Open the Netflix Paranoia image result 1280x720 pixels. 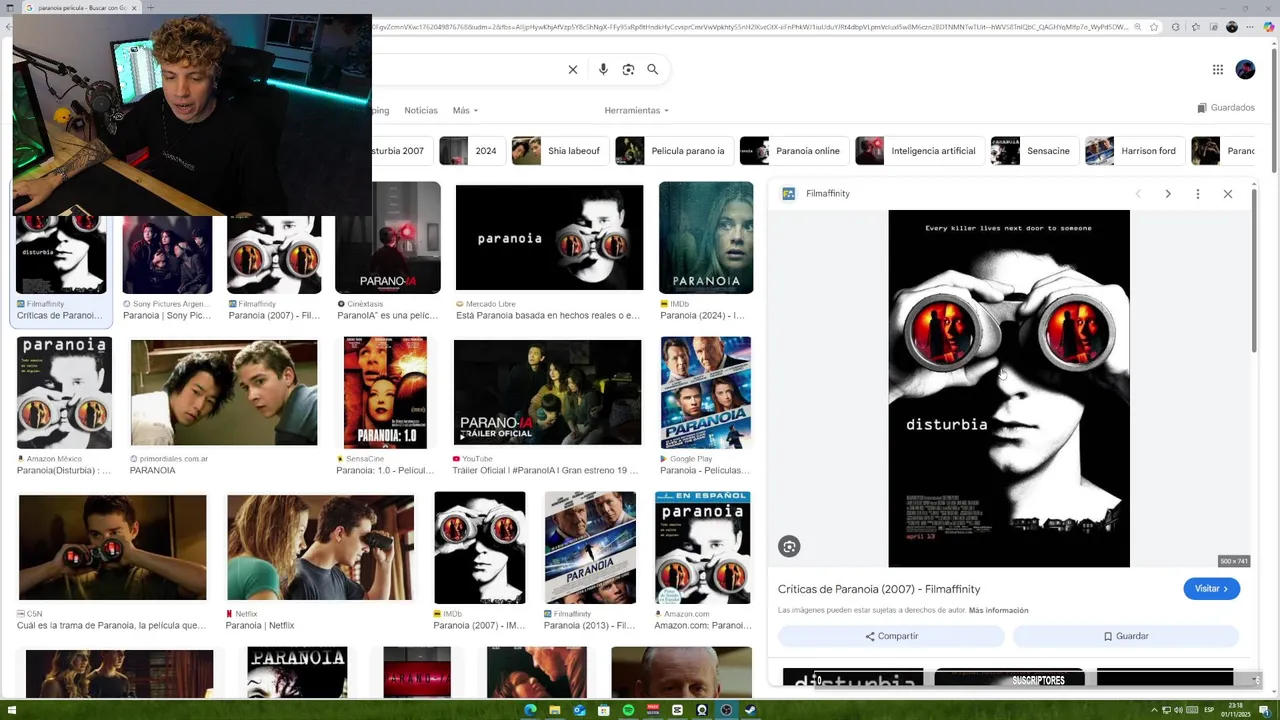point(320,547)
